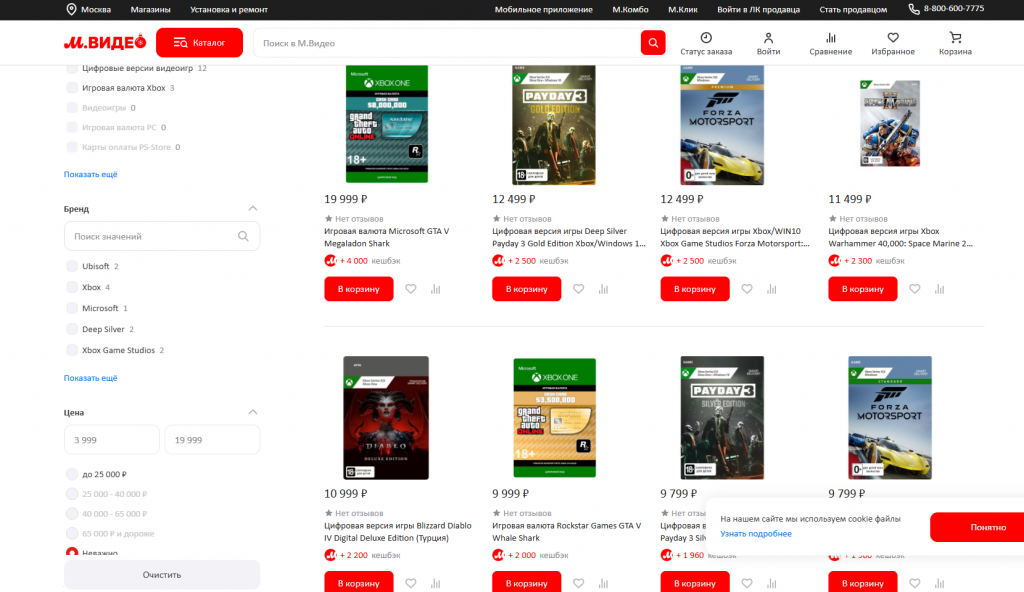This screenshot has width=1024, height=592.
Task: Go to Магазины in top bar
Action: 150,9
